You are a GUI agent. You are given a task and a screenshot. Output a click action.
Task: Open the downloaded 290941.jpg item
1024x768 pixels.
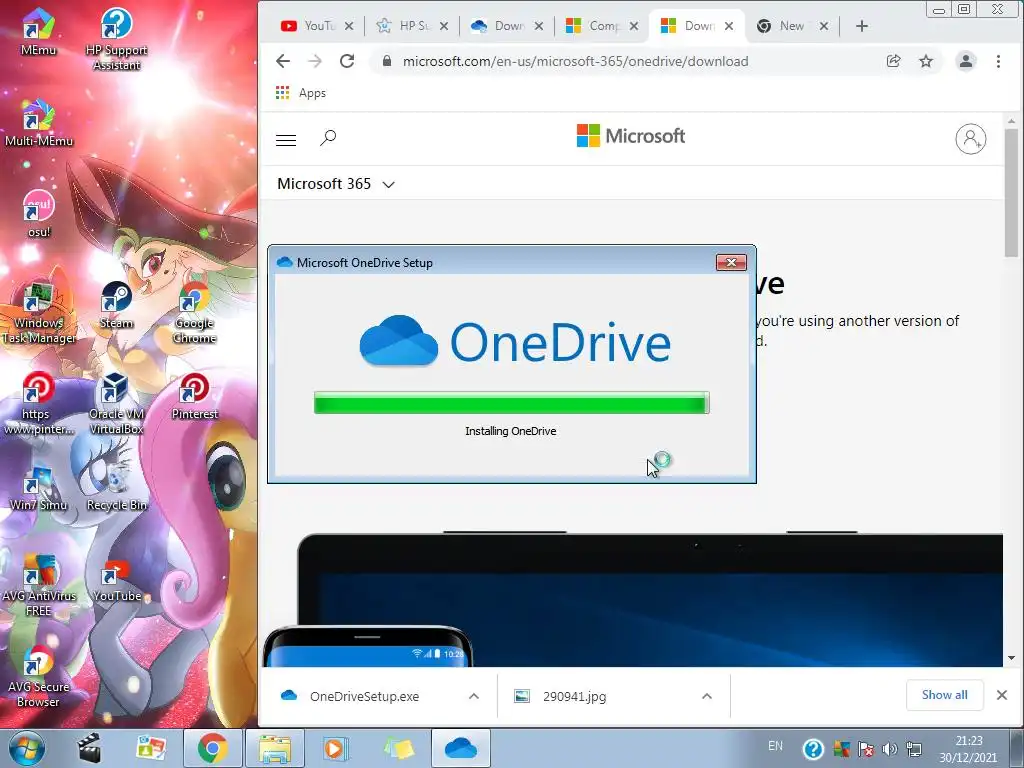pyautogui.click(x=575, y=696)
